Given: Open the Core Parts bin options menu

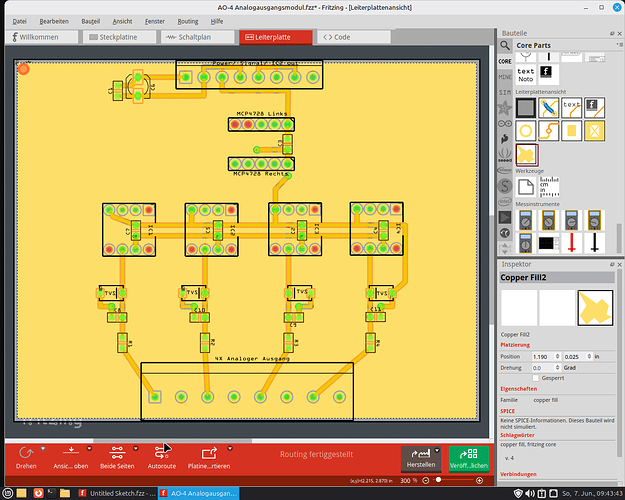Looking at the screenshot, I should [x=619, y=45].
